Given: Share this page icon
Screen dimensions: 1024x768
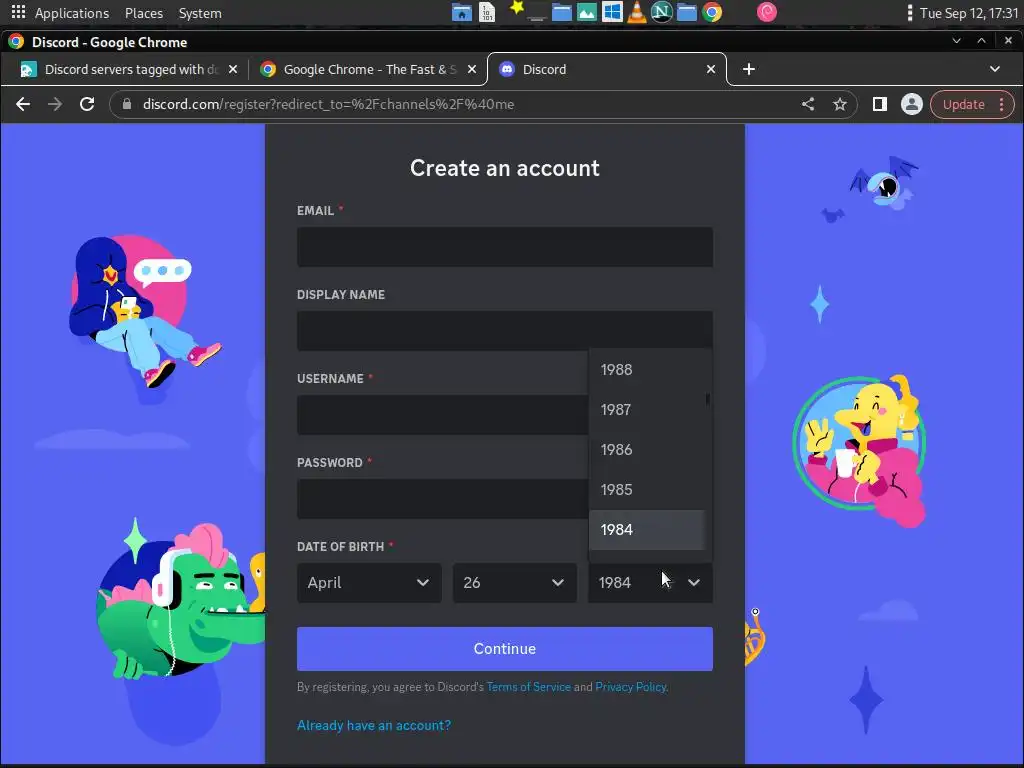Looking at the screenshot, I should 808,104.
